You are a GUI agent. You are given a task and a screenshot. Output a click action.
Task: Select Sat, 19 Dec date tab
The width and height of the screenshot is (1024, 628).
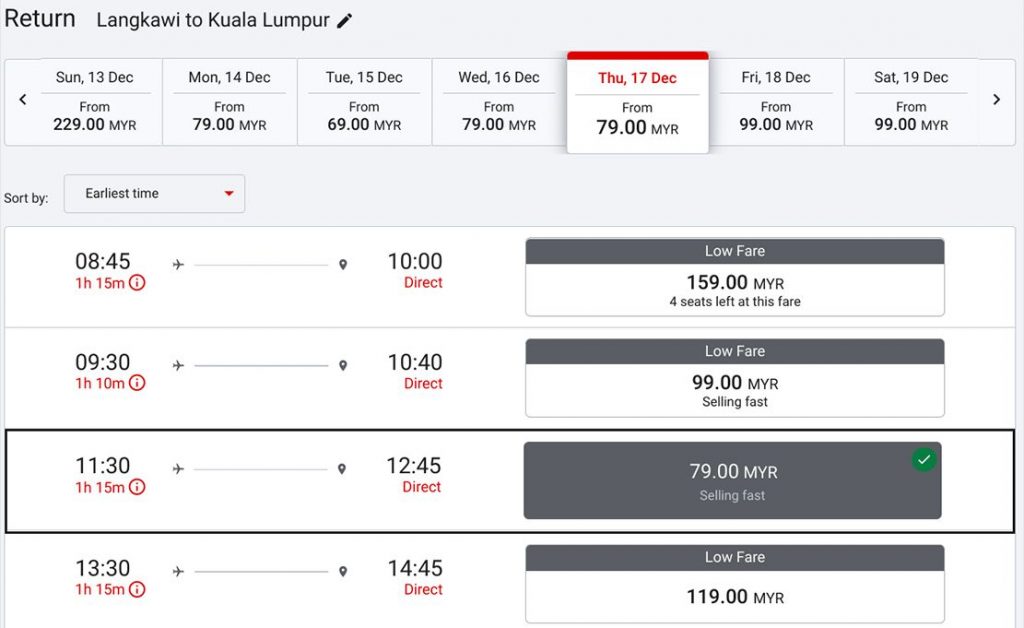[911, 102]
